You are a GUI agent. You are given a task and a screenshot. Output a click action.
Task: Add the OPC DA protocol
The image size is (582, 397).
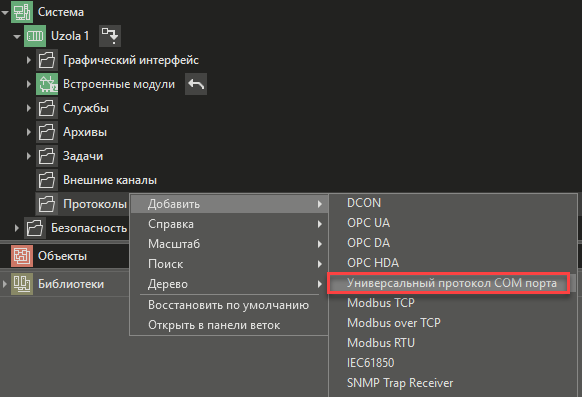[x=452, y=243]
